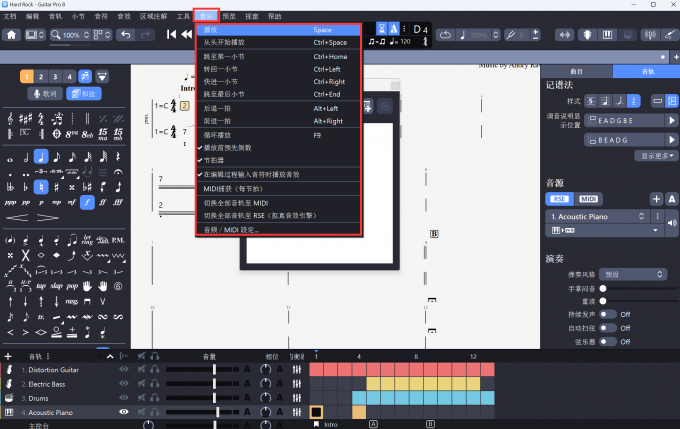Select the forte dynamic symbol
This screenshot has width=680, height=429.
[87, 201]
